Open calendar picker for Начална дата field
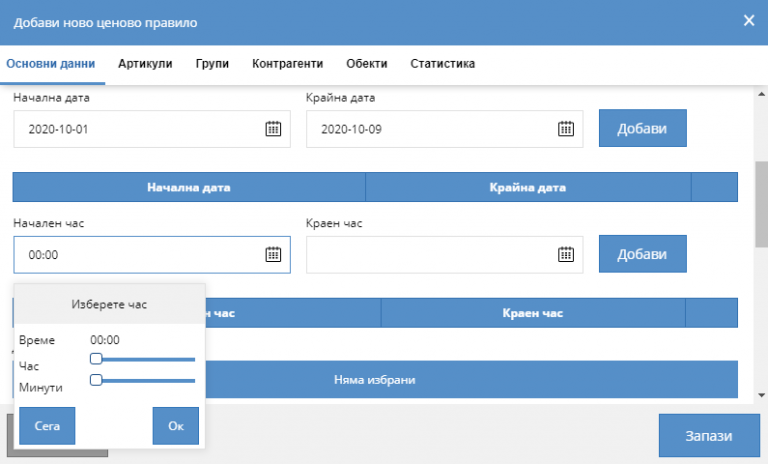 [272, 129]
